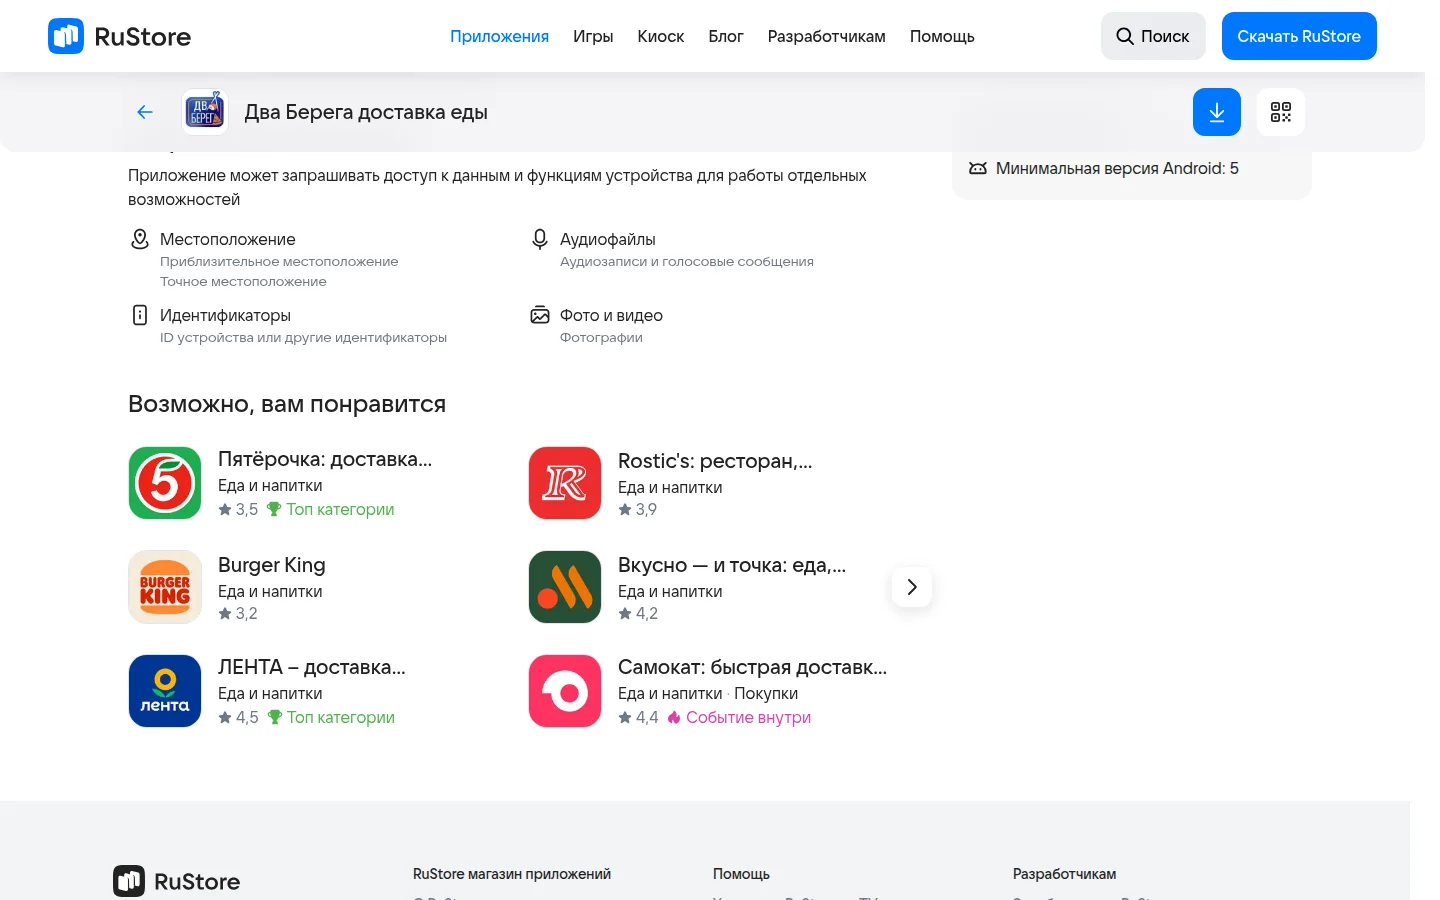
Task: Show next recommended apps with the arrow
Action: [x=911, y=587]
